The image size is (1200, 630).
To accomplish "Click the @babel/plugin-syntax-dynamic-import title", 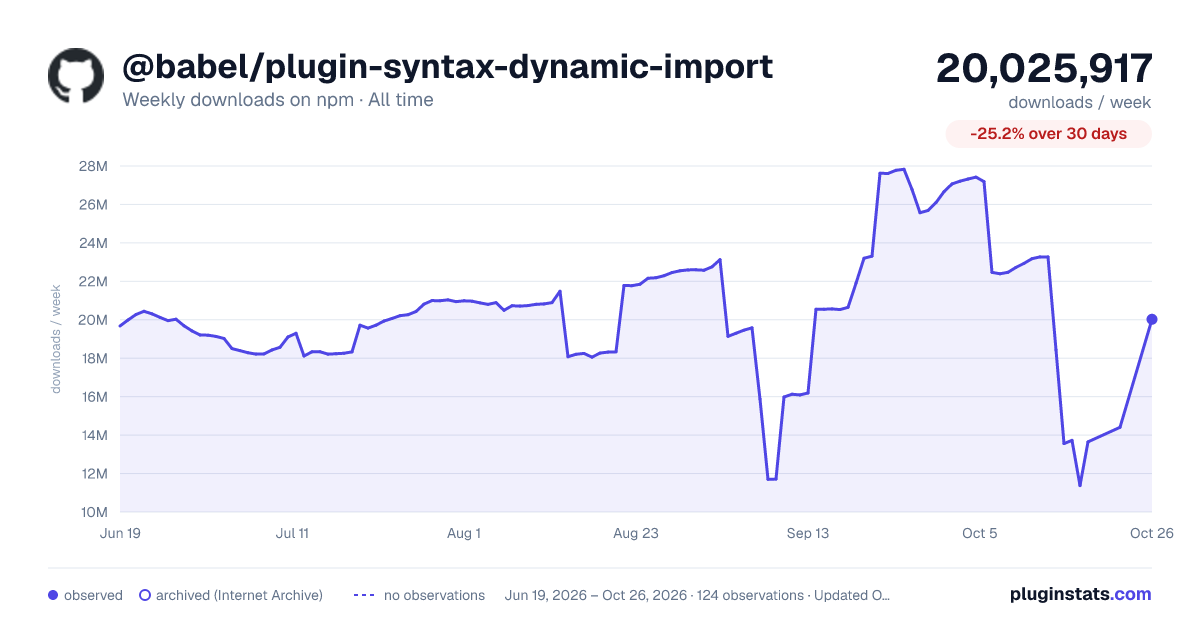I will click(x=447, y=67).
